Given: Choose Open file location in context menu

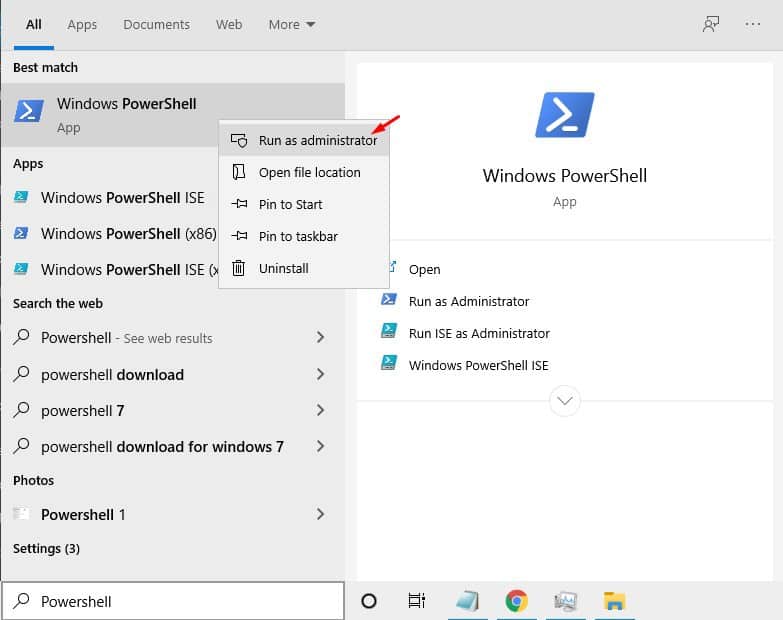Looking at the screenshot, I should tap(304, 172).
